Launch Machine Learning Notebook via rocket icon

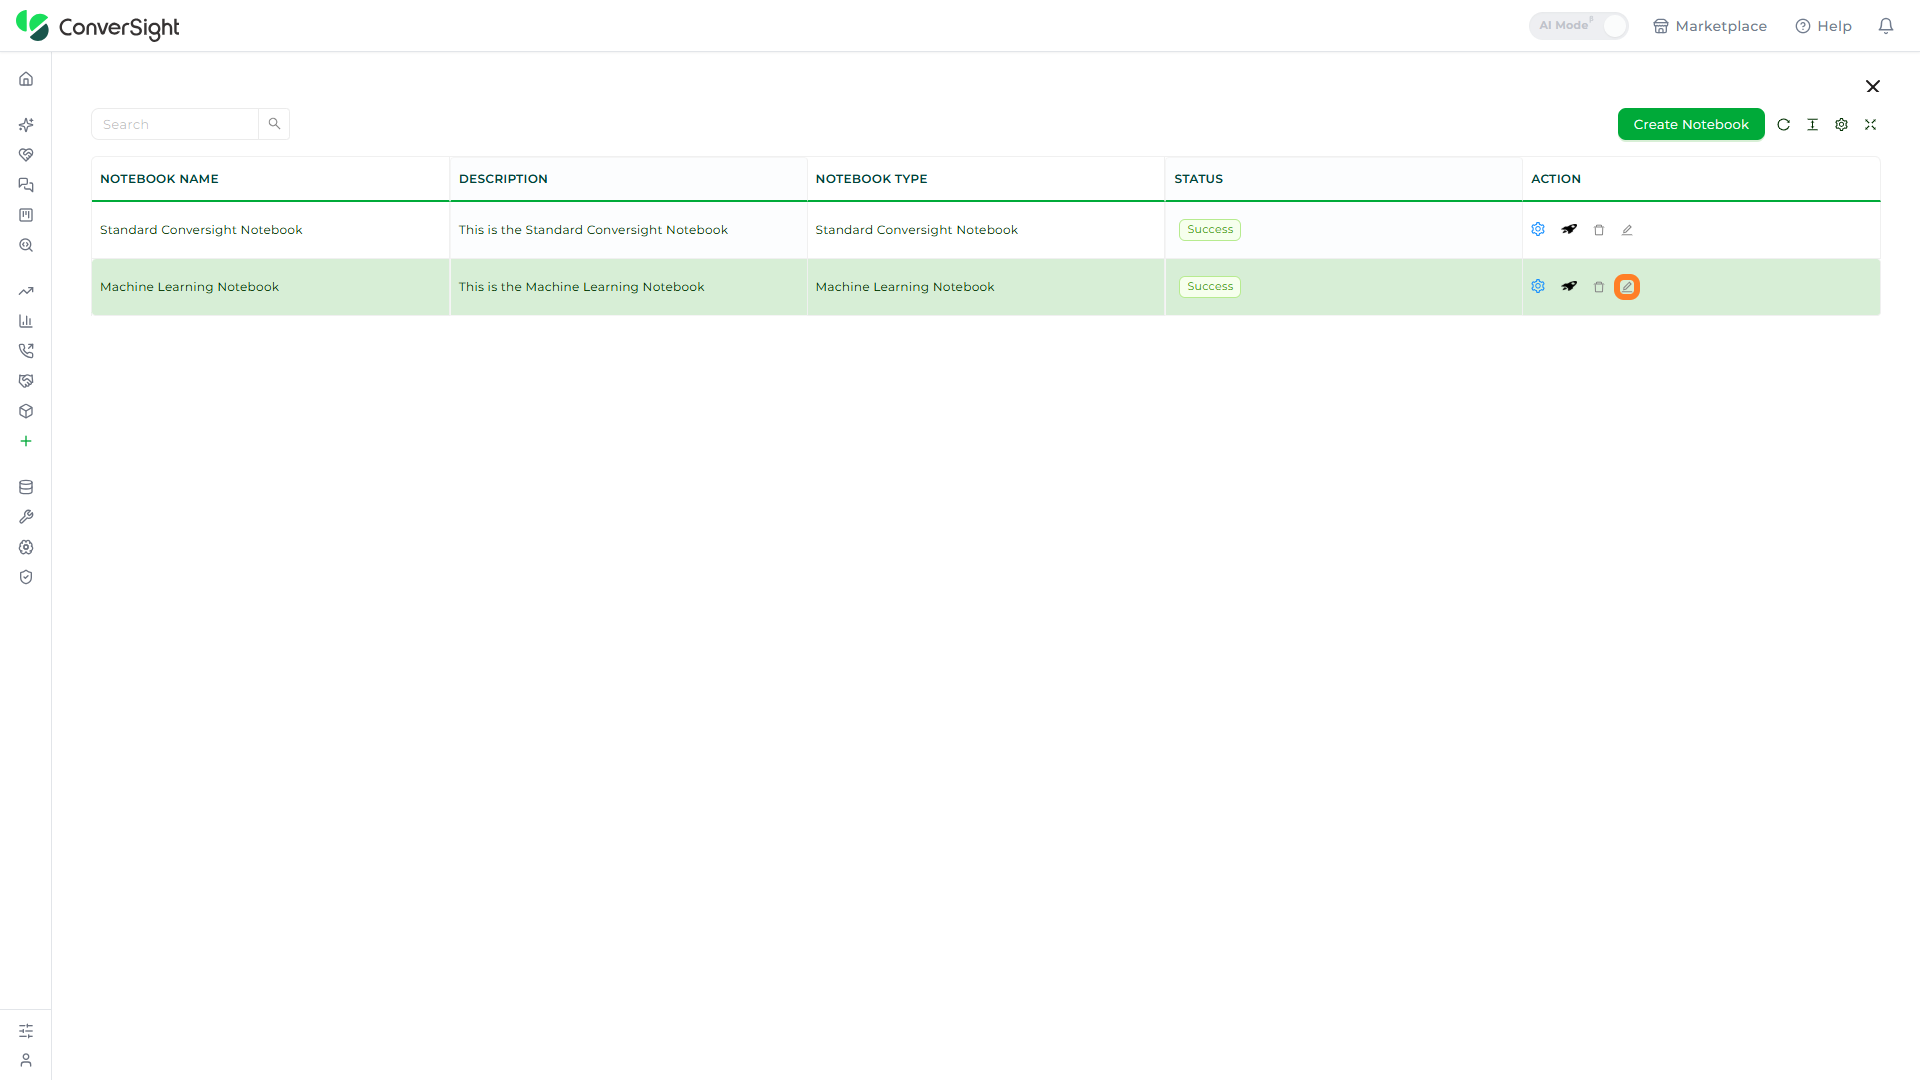click(1569, 286)
